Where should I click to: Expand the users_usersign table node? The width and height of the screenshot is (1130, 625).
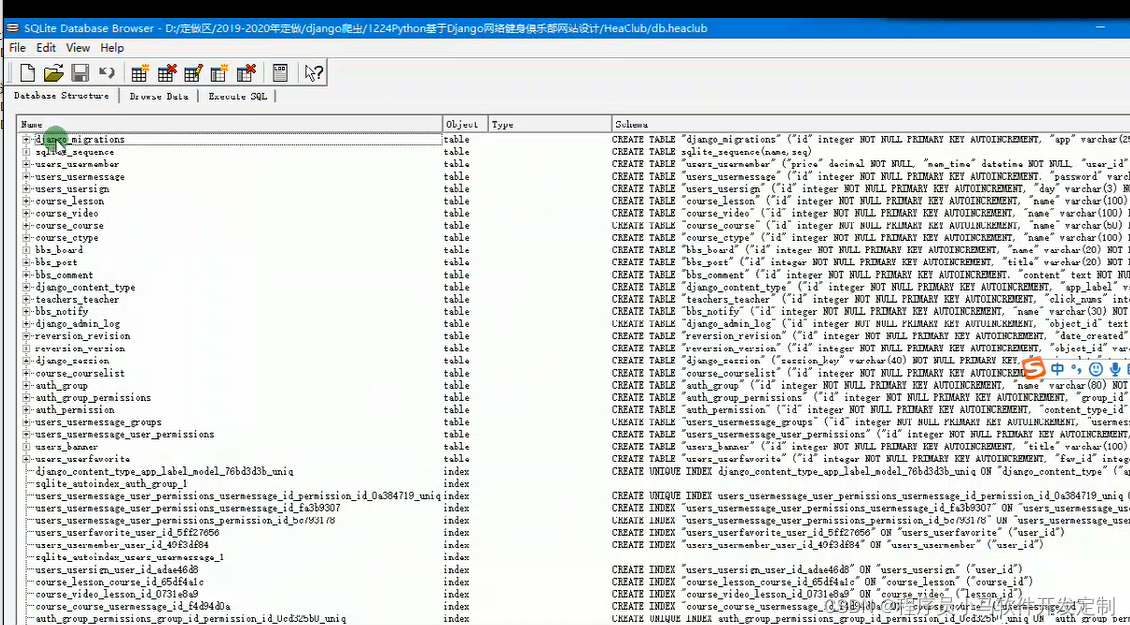(x=26, y=188)
